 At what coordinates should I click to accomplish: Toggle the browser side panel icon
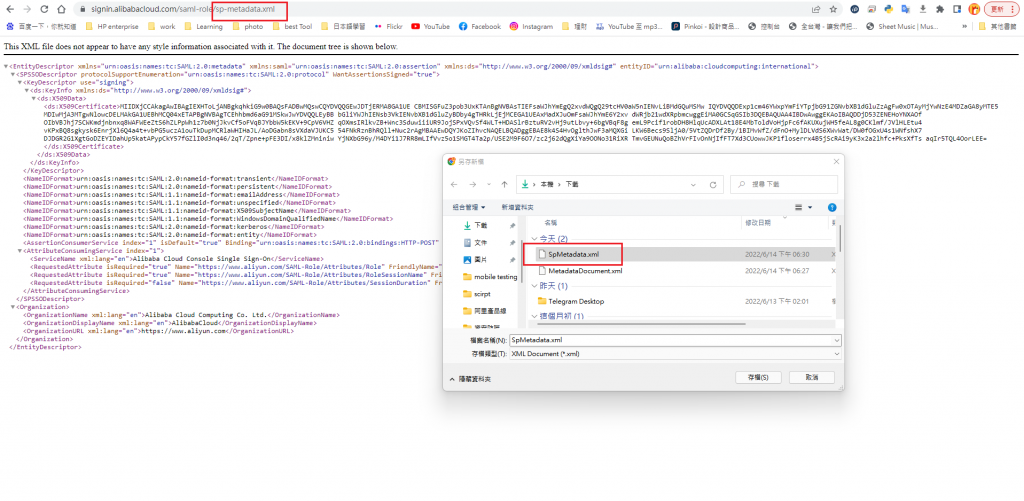click(957, 9)
